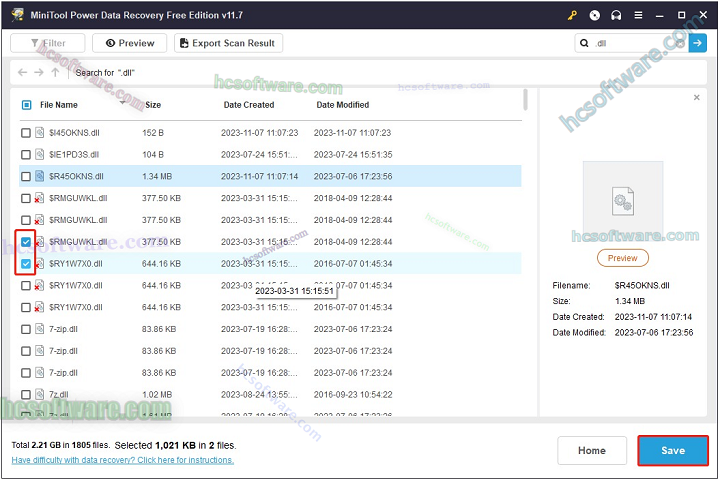The image size is (720, 480).
Task: Sort by the Date Modified column header
Action: (x=343, y=105)
